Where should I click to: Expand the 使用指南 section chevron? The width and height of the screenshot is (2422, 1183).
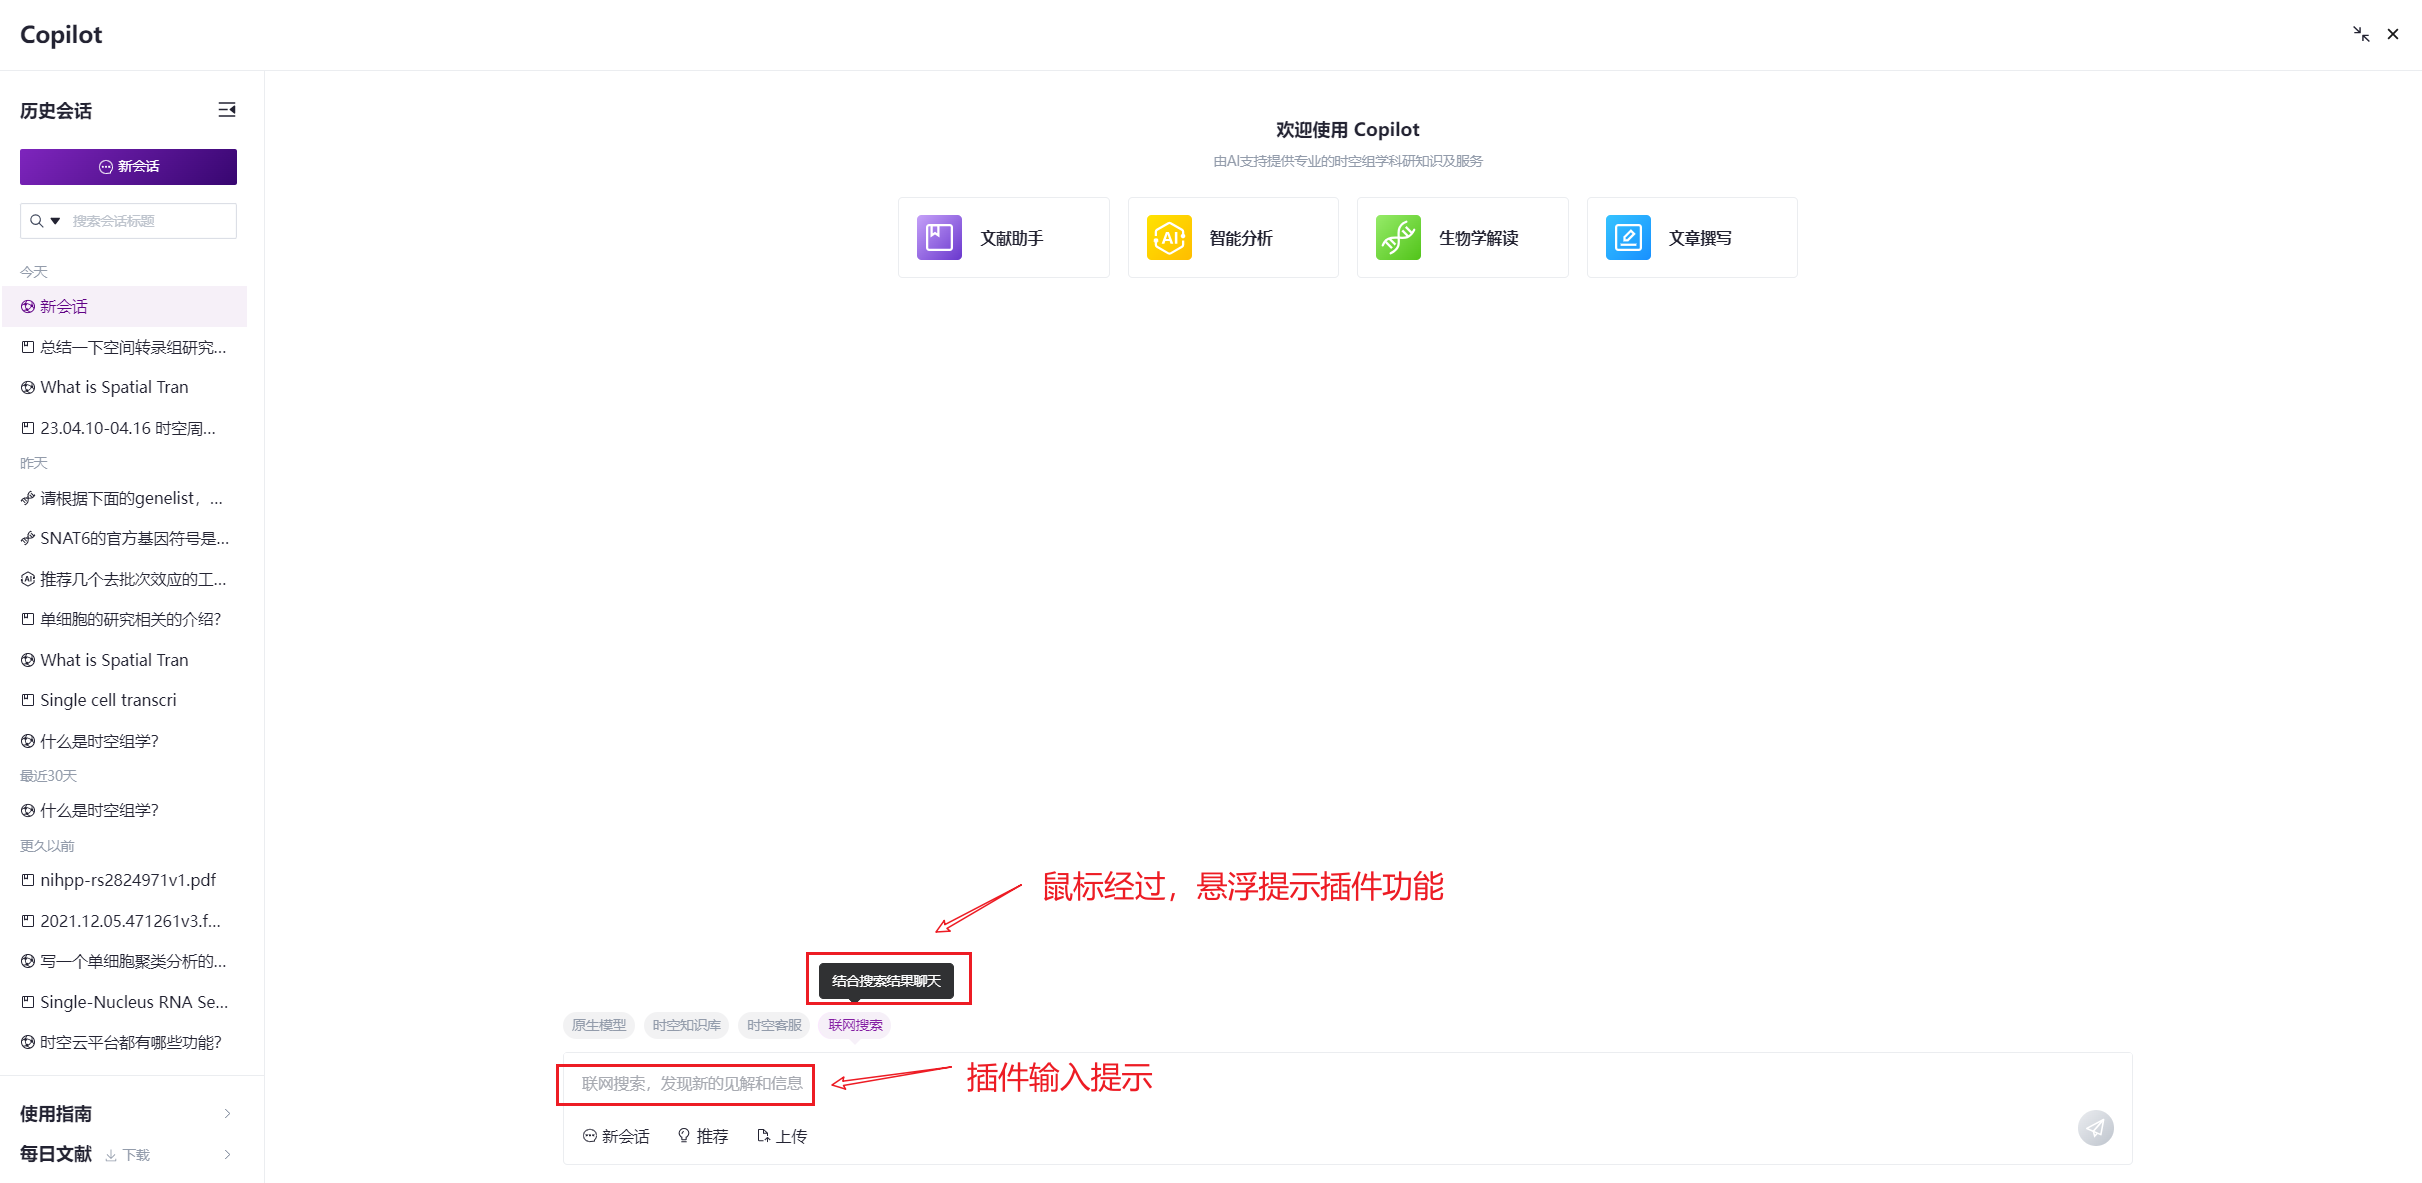[x=228, y=1113]
